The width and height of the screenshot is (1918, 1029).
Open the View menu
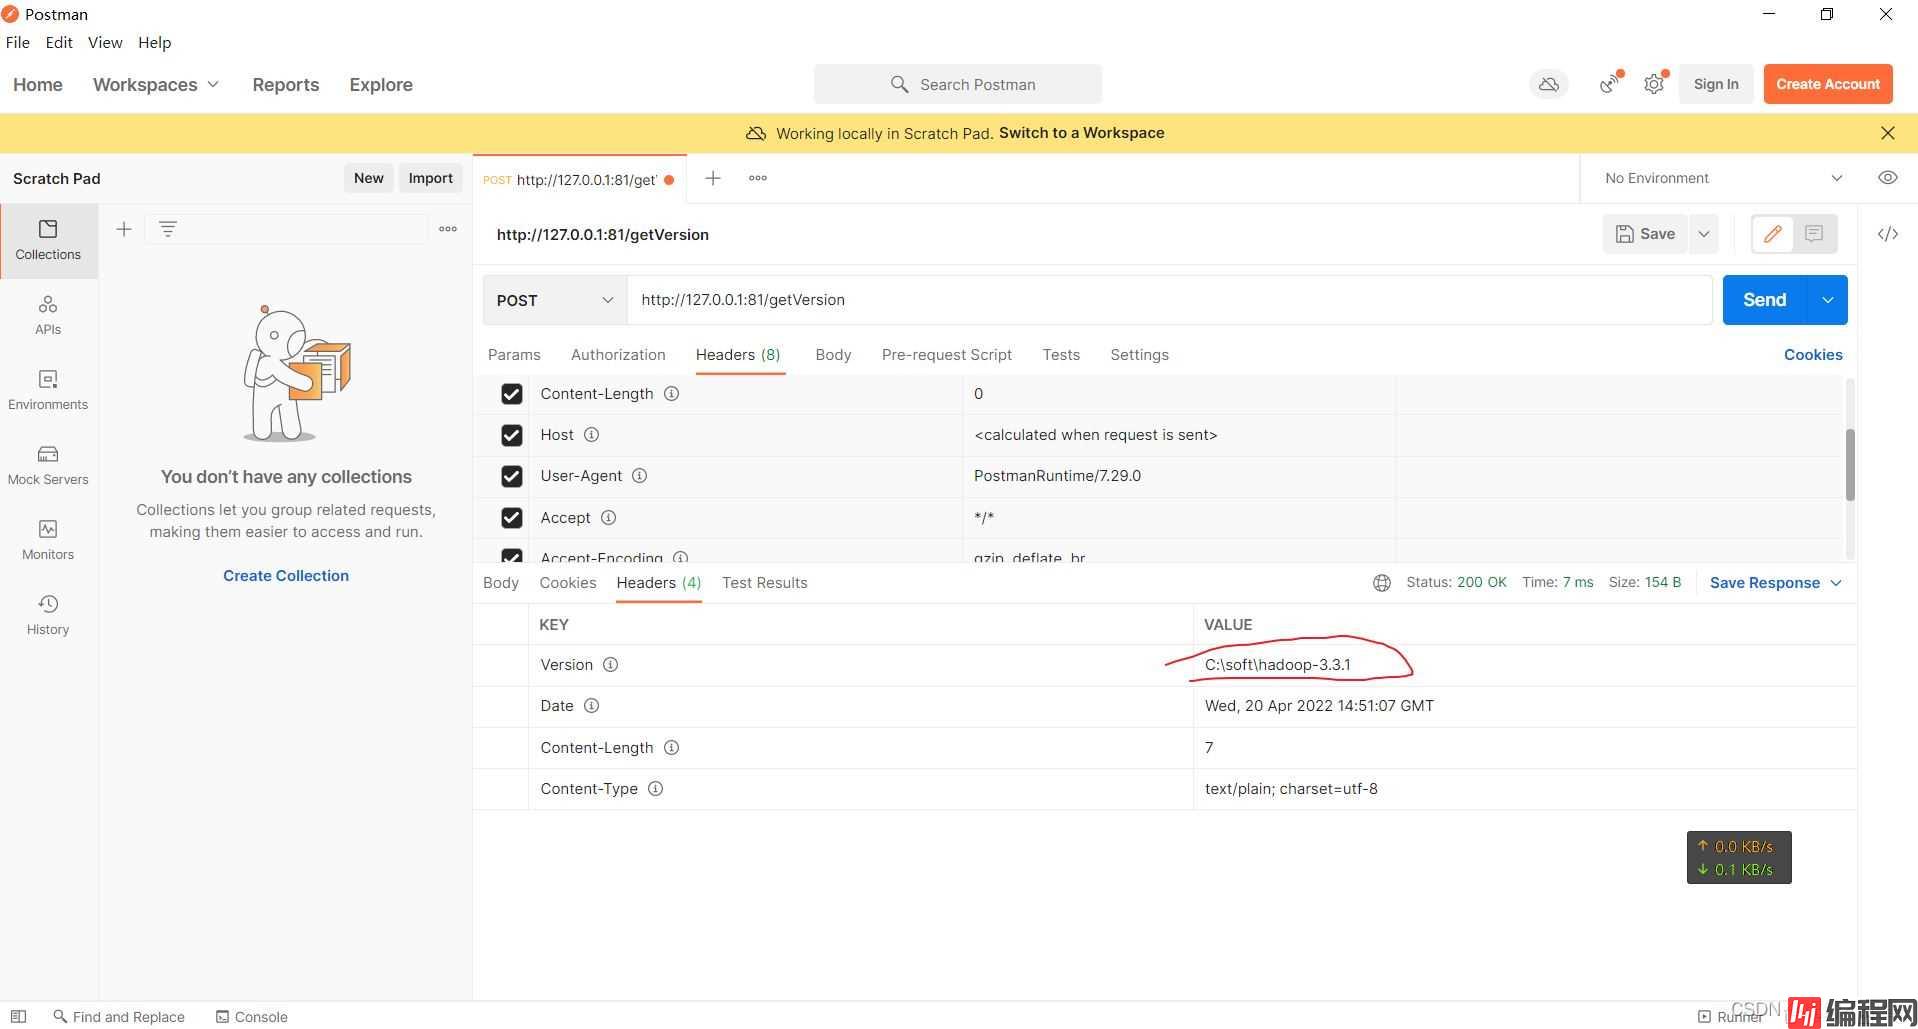tap(105, 42)
